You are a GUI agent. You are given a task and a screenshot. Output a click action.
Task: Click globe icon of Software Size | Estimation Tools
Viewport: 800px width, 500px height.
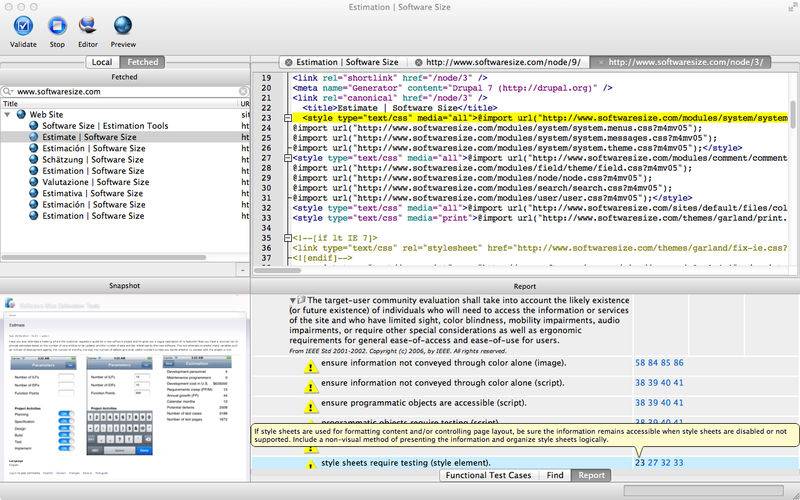click(x=34, y=126)
